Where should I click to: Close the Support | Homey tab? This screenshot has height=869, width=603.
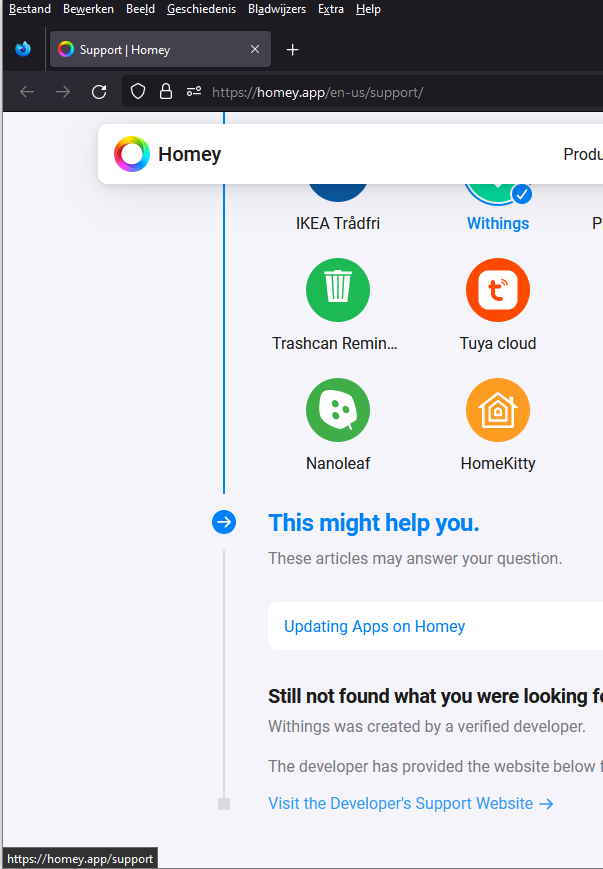pyautogui.click(x=255, y=49)
